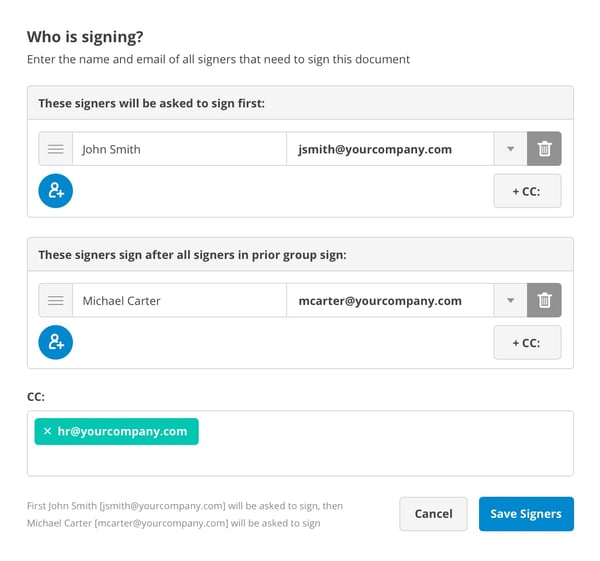
Task: Select the hr@yourcompany.com CC tag
Action: 122,431
